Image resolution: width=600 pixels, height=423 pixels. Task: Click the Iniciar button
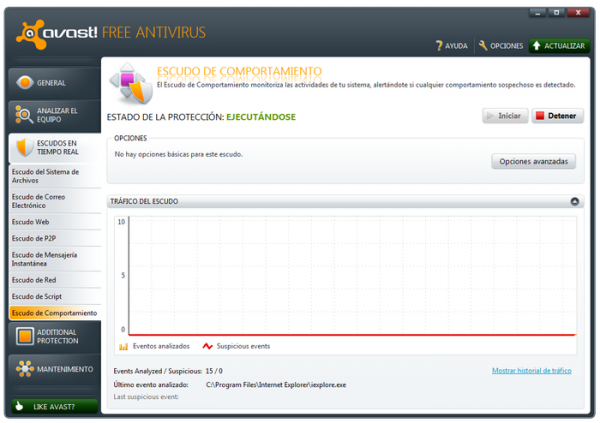pos(505,116)
